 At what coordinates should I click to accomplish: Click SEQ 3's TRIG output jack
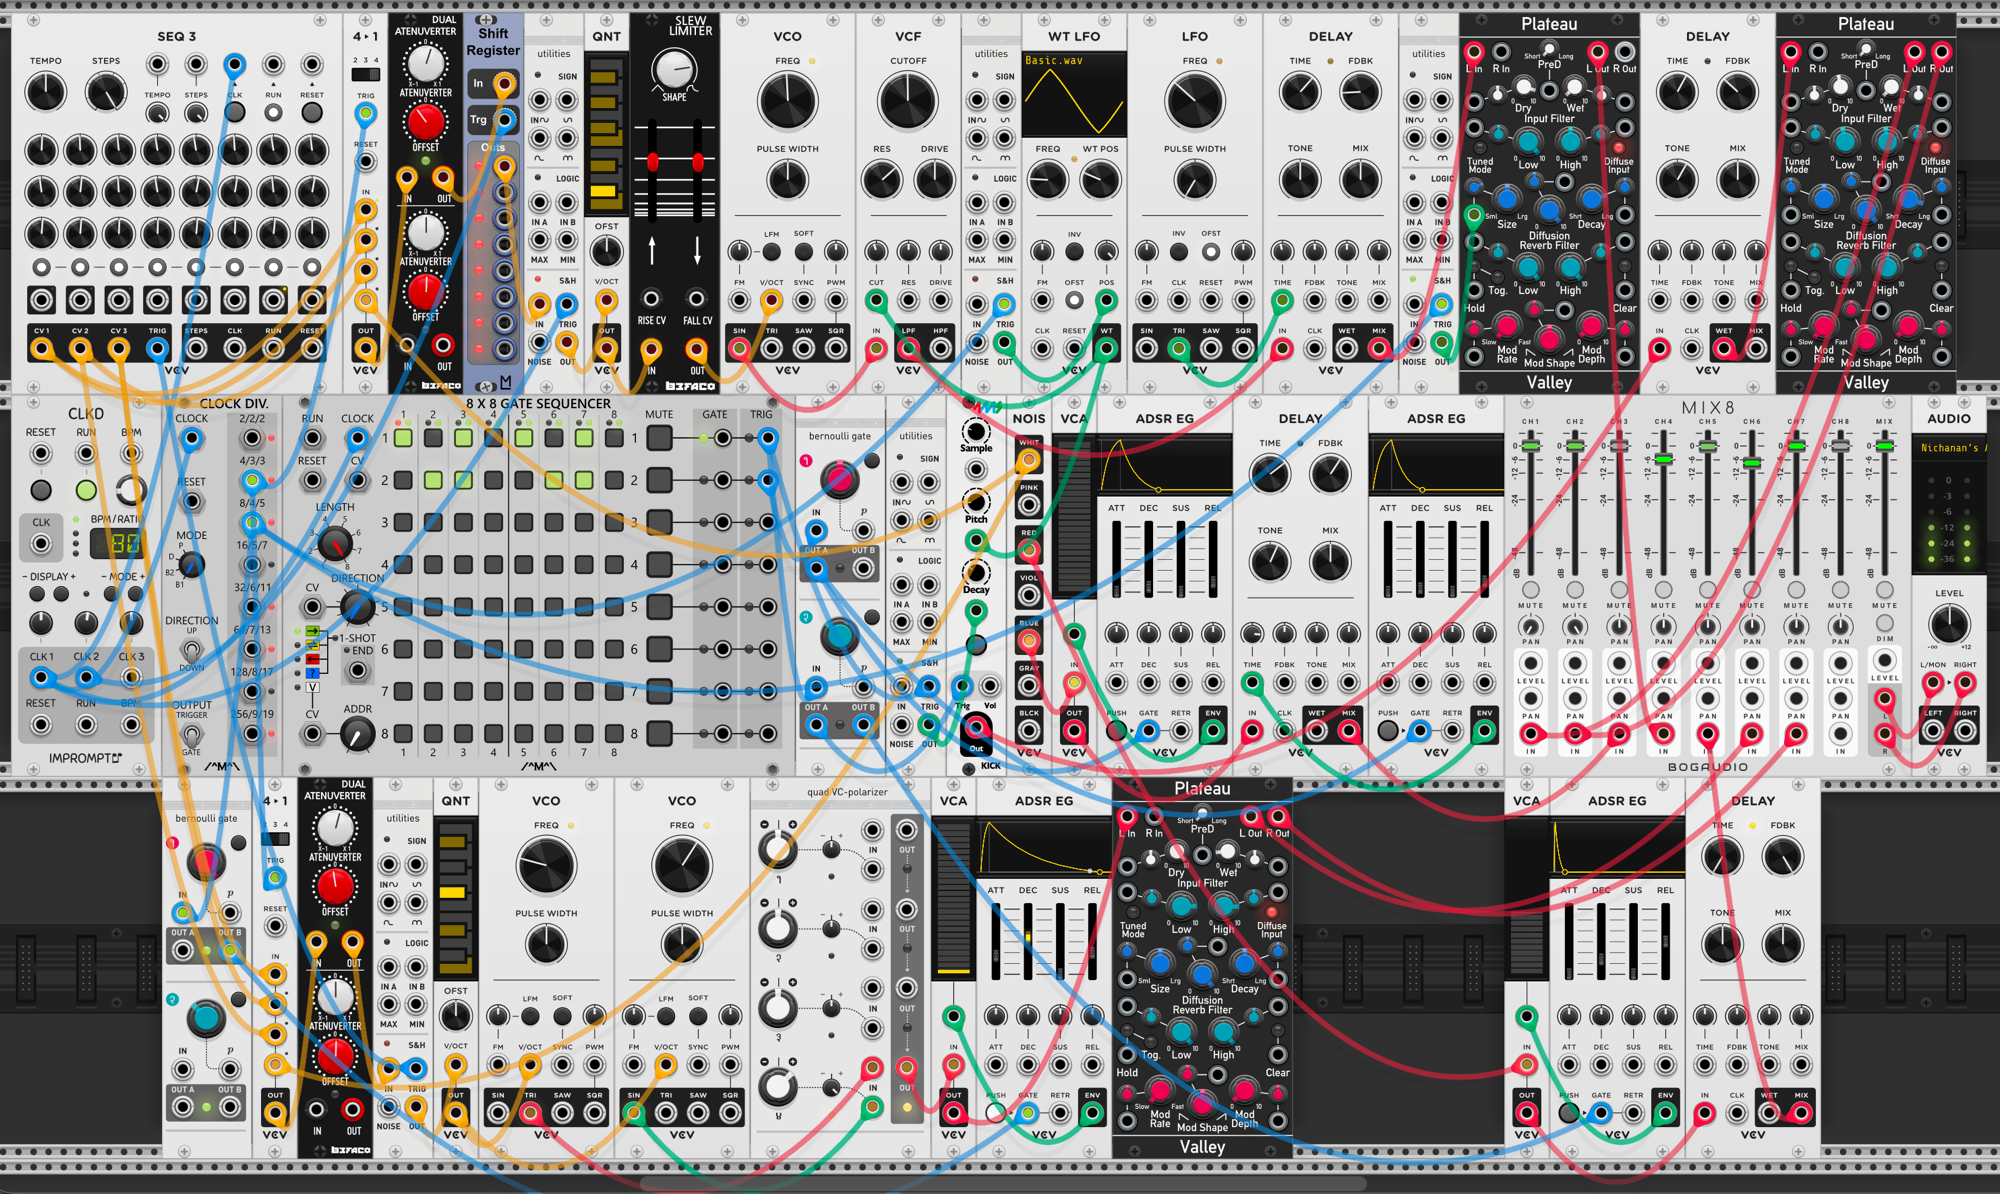click(x=157, y=349)
